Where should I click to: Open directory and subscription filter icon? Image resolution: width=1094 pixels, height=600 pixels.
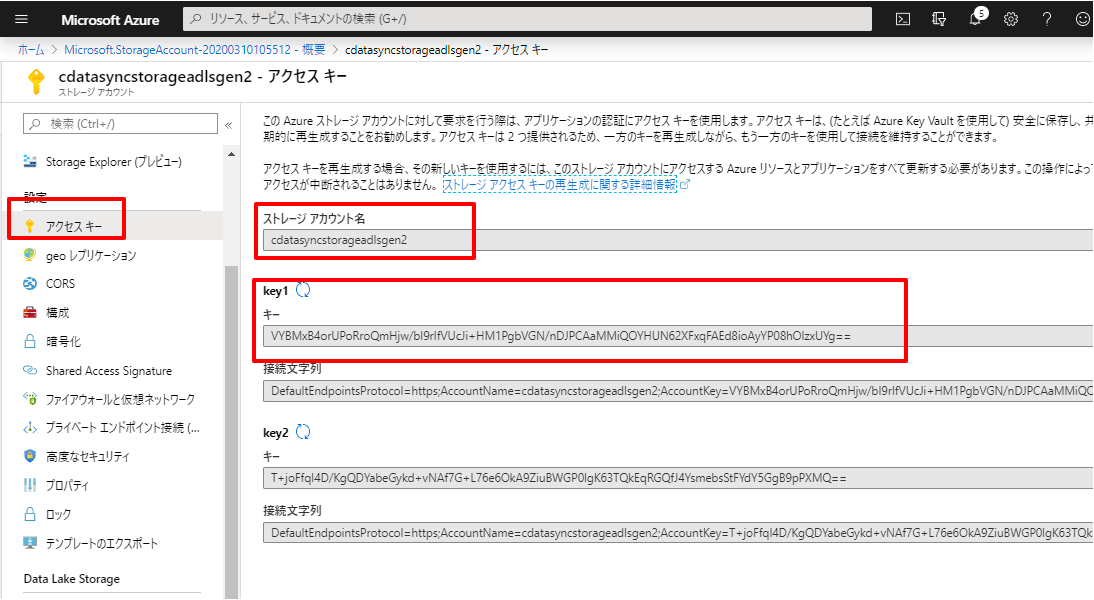pyautogui.click(x=939, y=20)
